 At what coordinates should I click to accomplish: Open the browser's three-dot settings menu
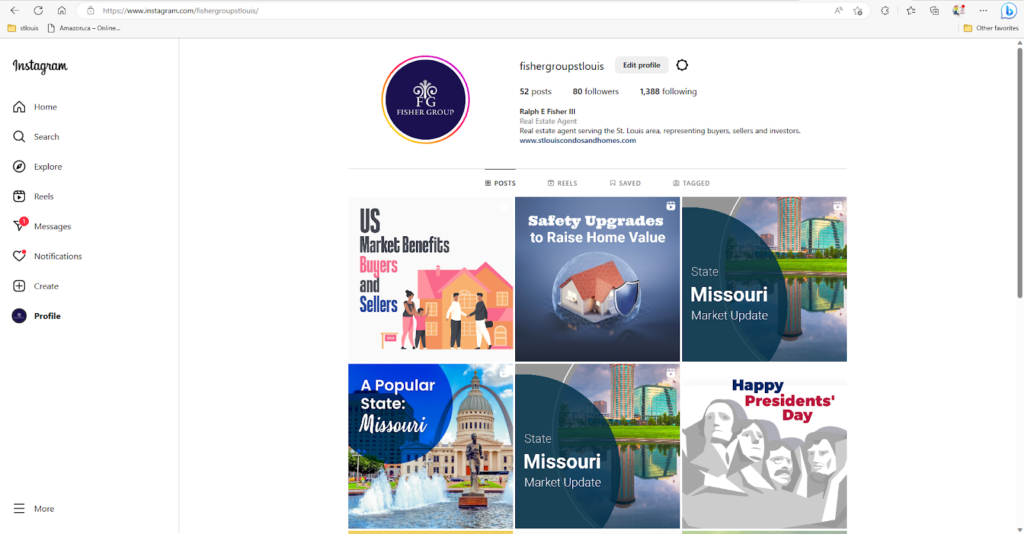click(x=983, y=10)
